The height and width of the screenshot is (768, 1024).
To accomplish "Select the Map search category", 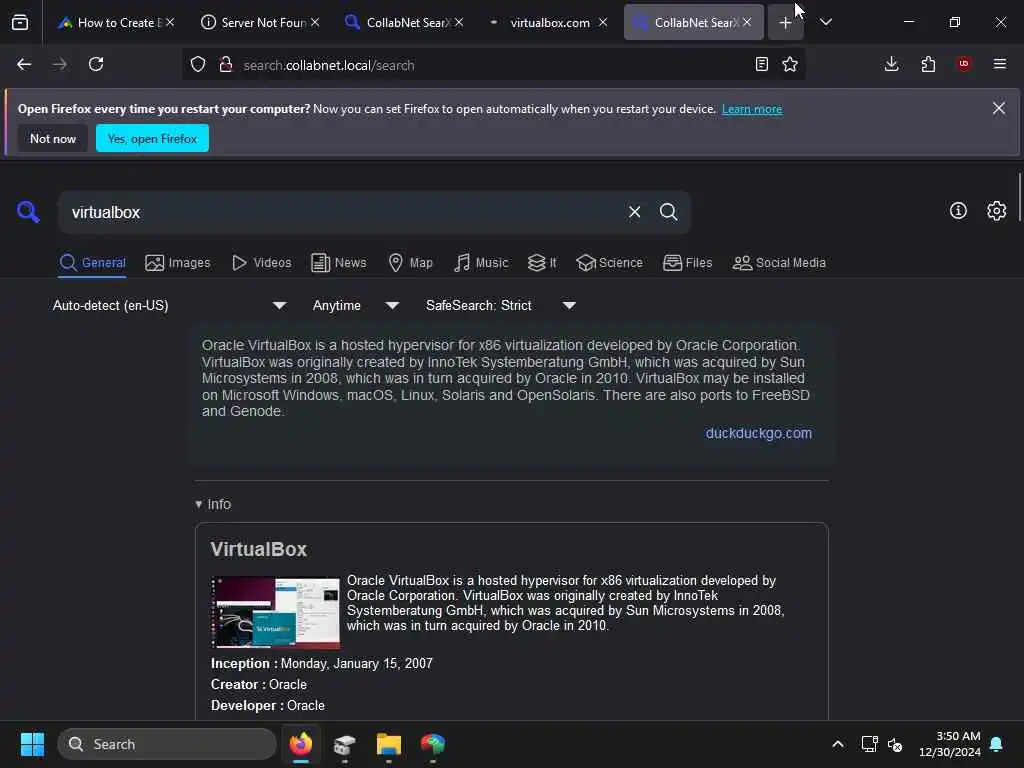I will coord(411,263).
